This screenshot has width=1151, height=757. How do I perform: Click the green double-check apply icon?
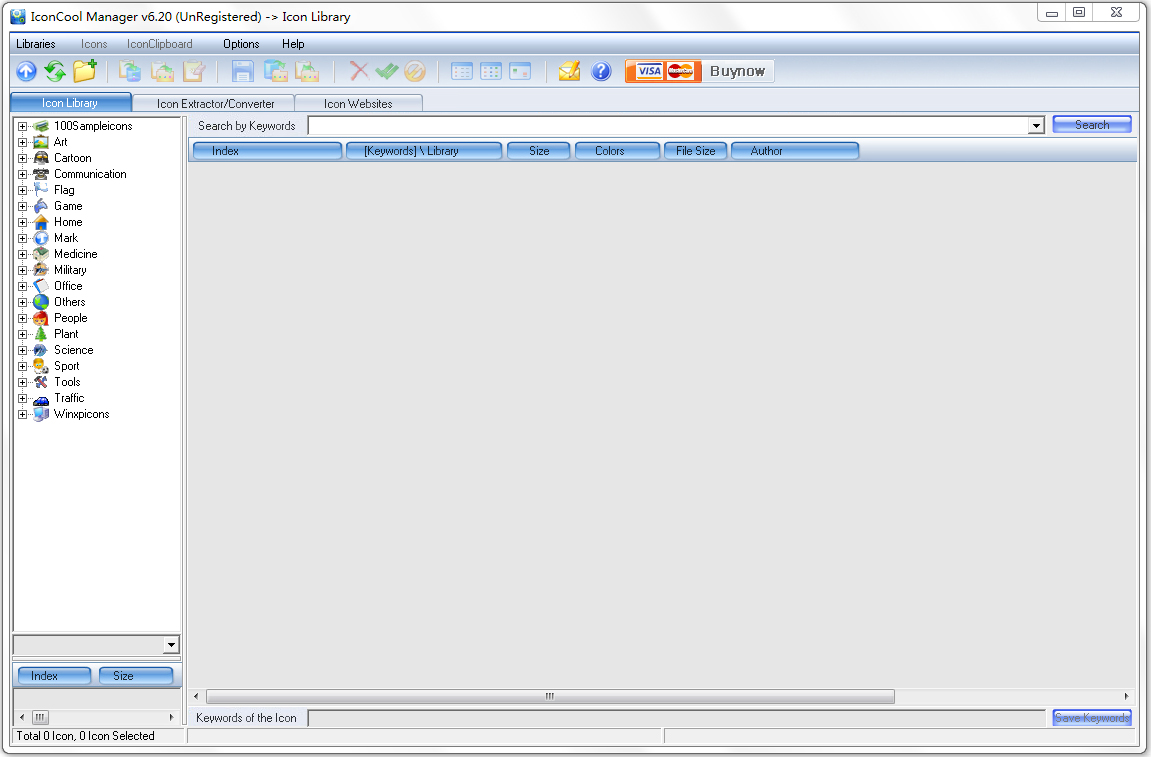coord(387,70)
